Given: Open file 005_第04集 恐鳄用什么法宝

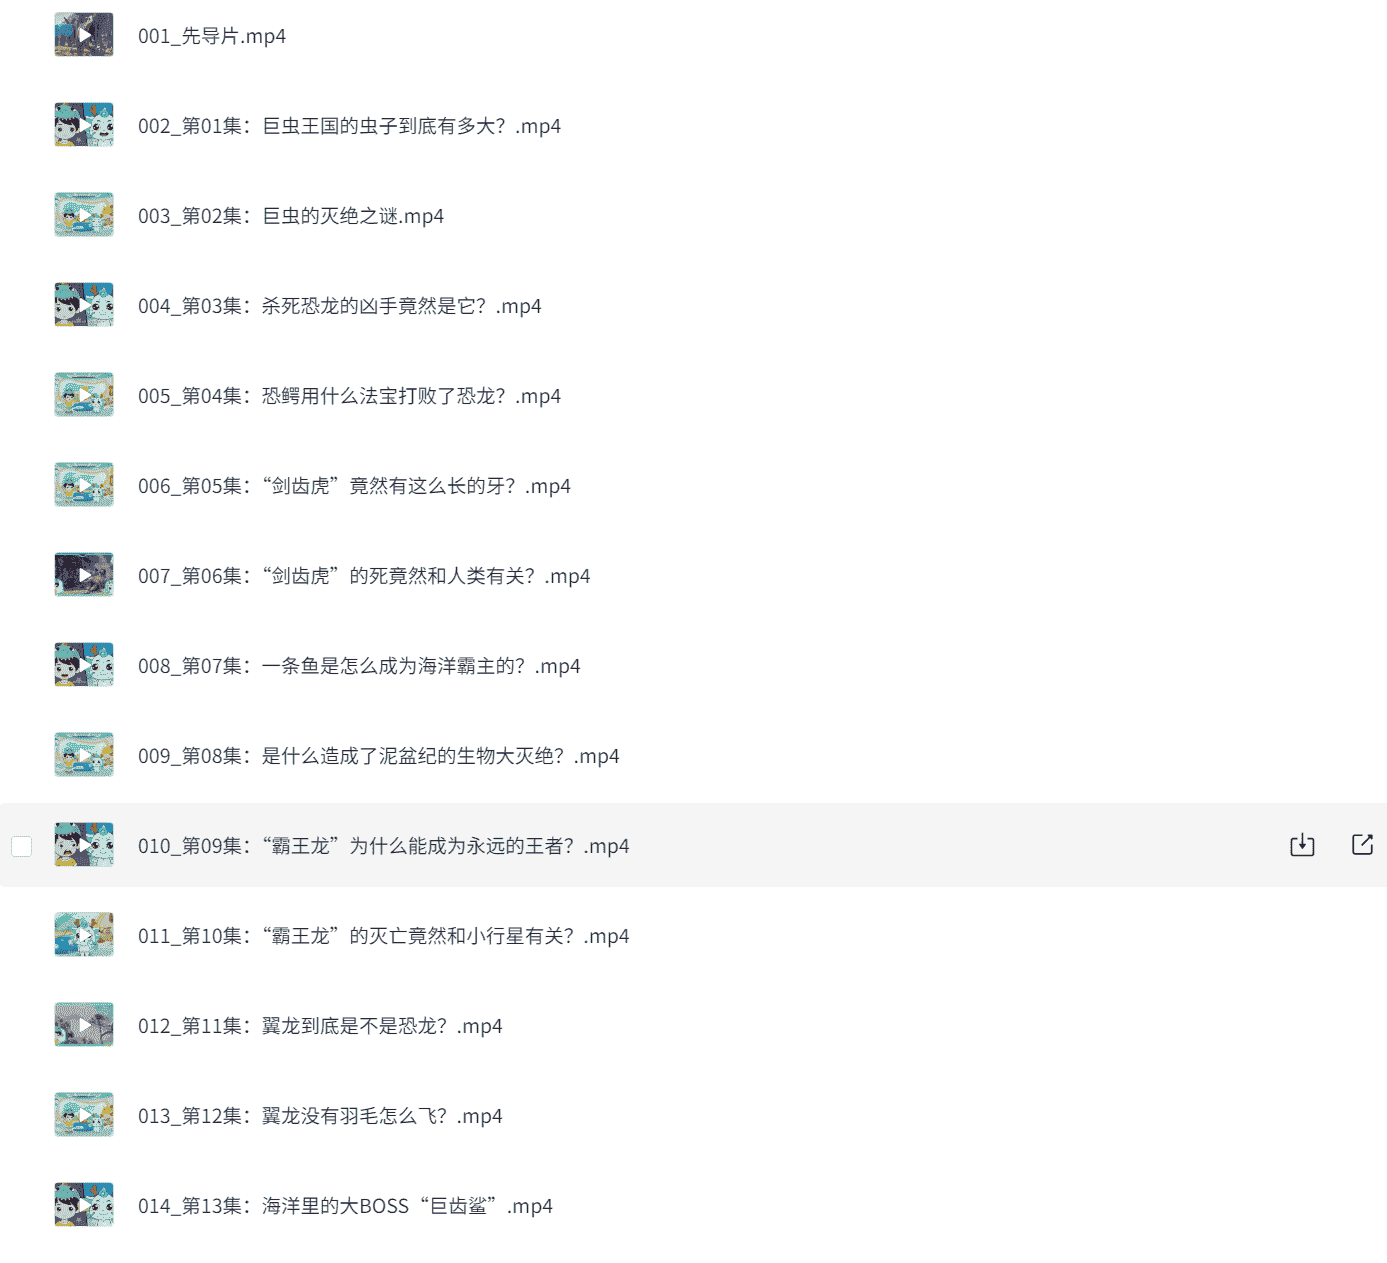Looking at the screenshot, I should [x=349, y=396].
